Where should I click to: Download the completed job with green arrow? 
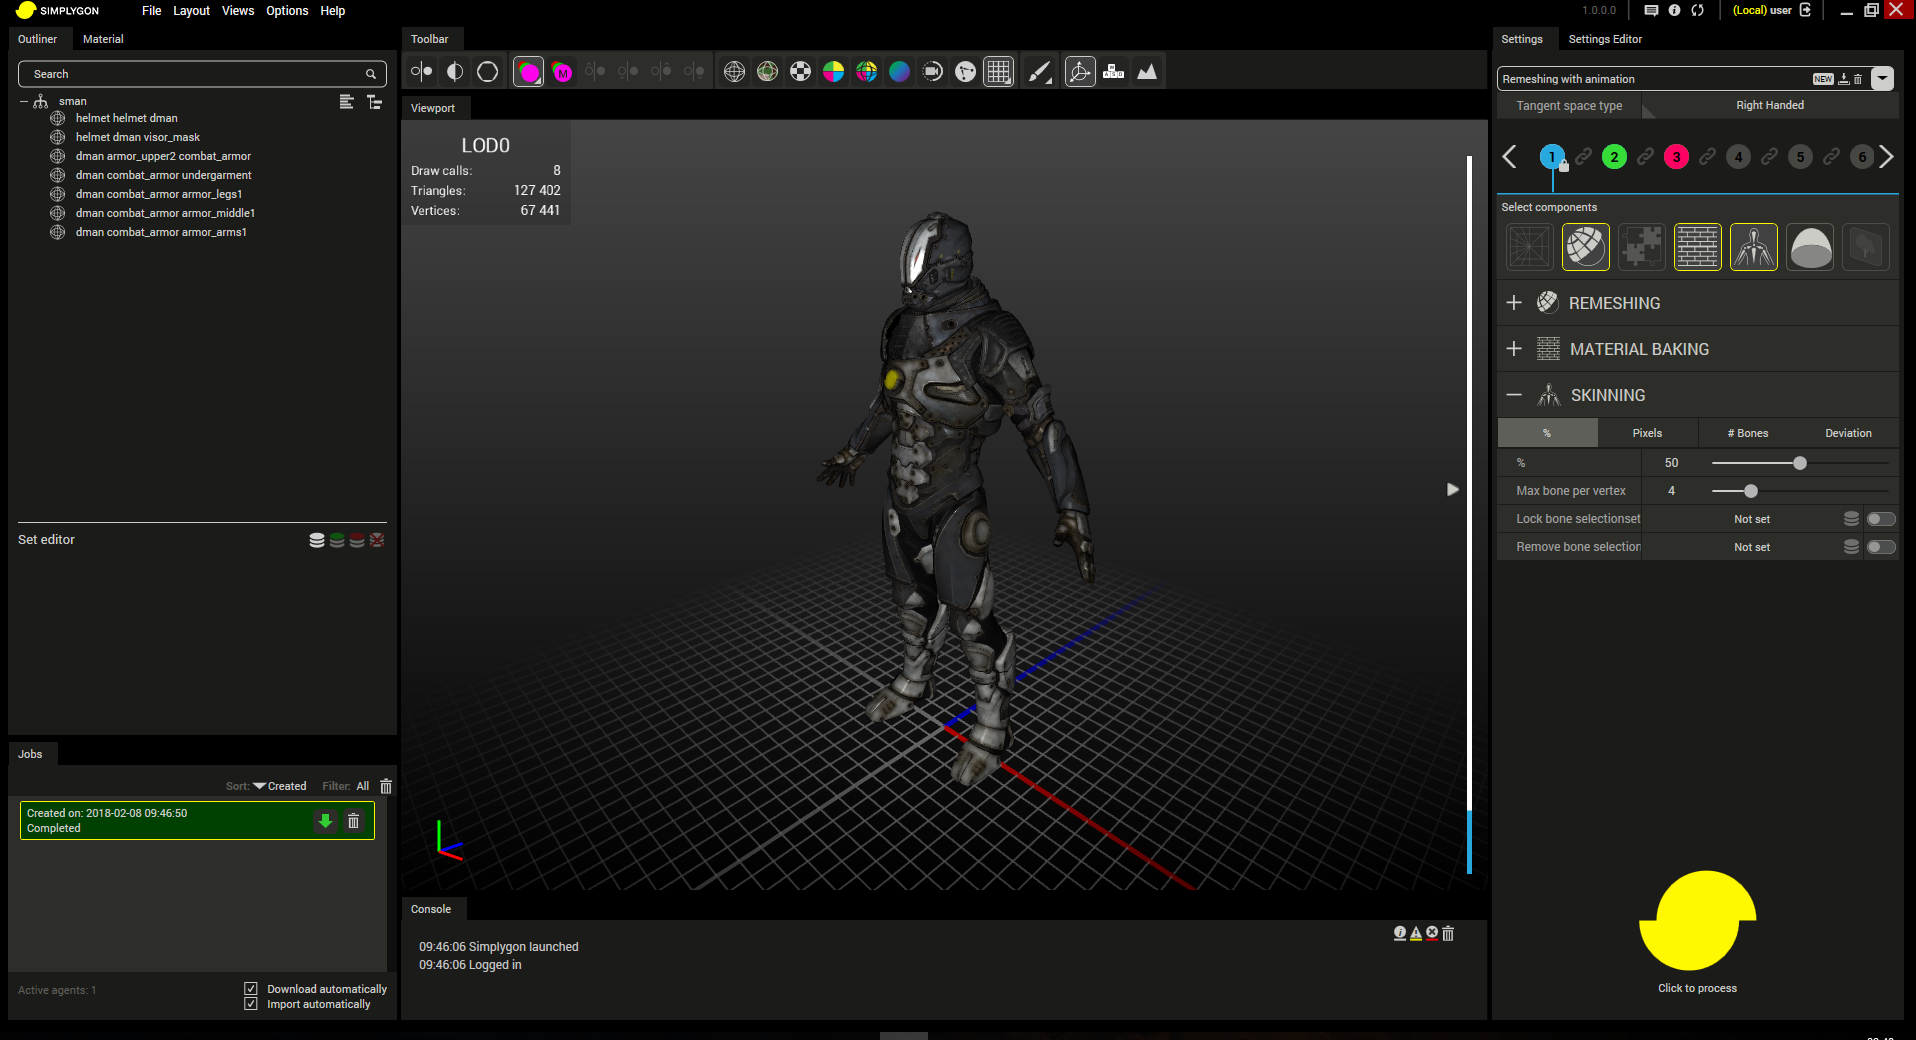pyautogui.click(x=325, y=821)
